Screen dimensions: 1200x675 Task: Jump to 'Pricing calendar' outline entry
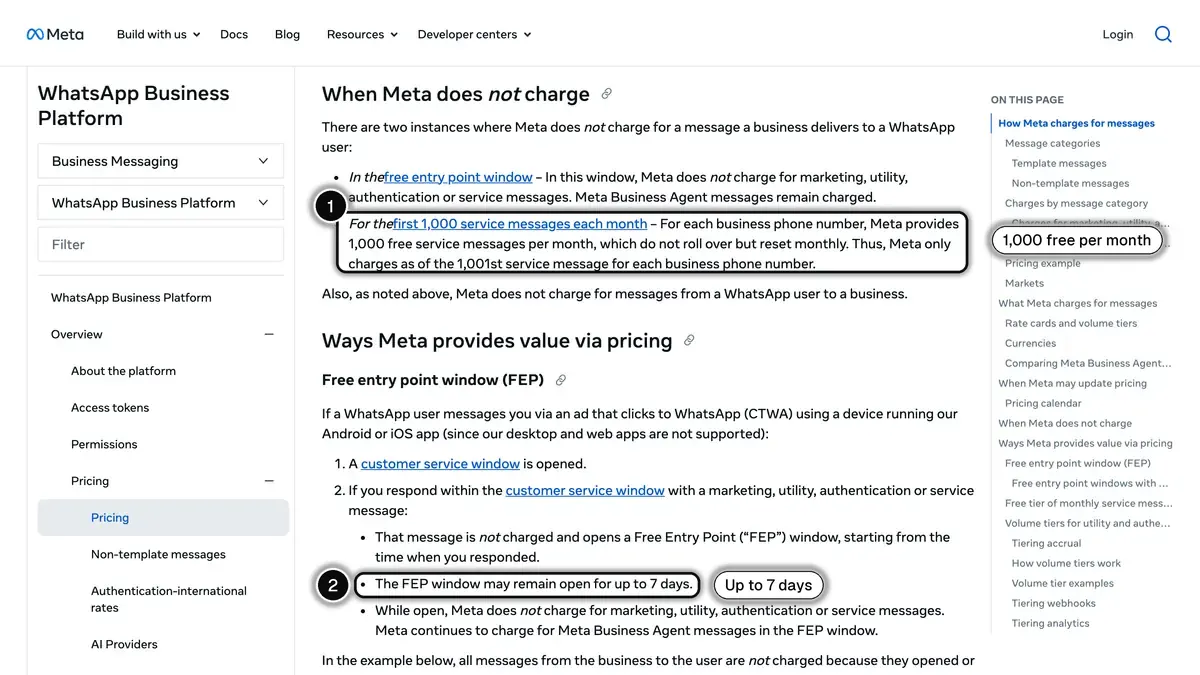click(1043, 403)
